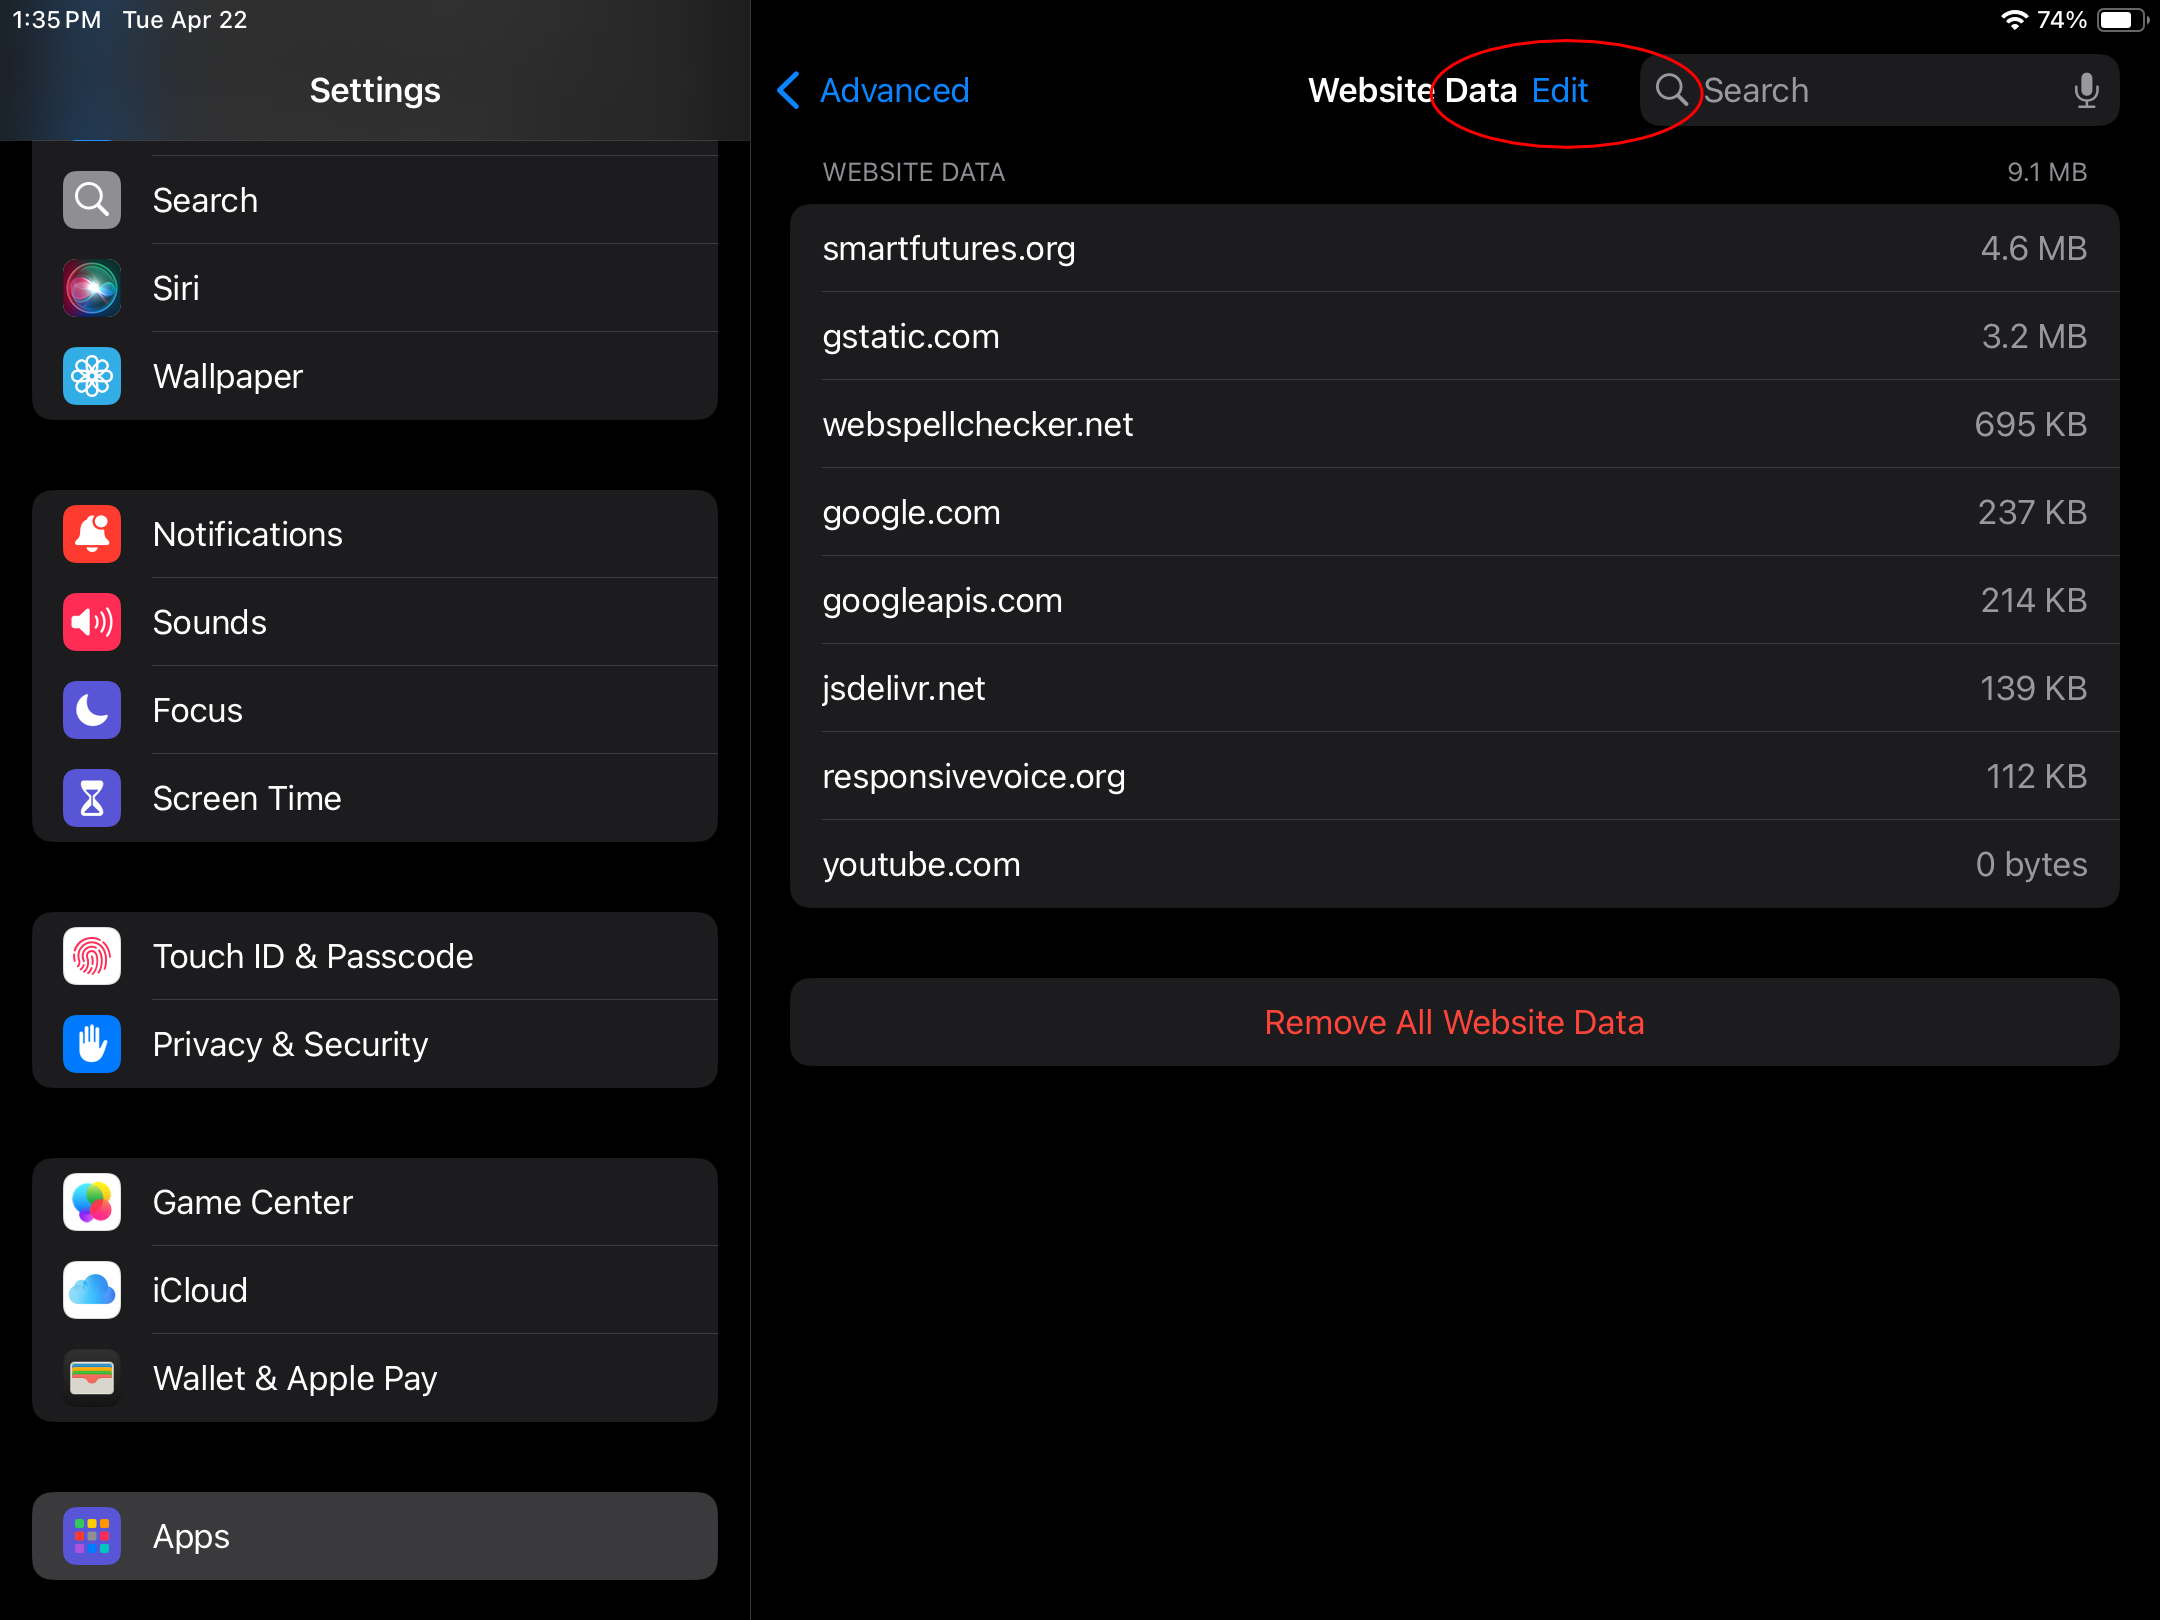Tap the Wallet & Apple Pay icon
The width and height of the screenshot is (2160, 1620).
pos(92,1378)
